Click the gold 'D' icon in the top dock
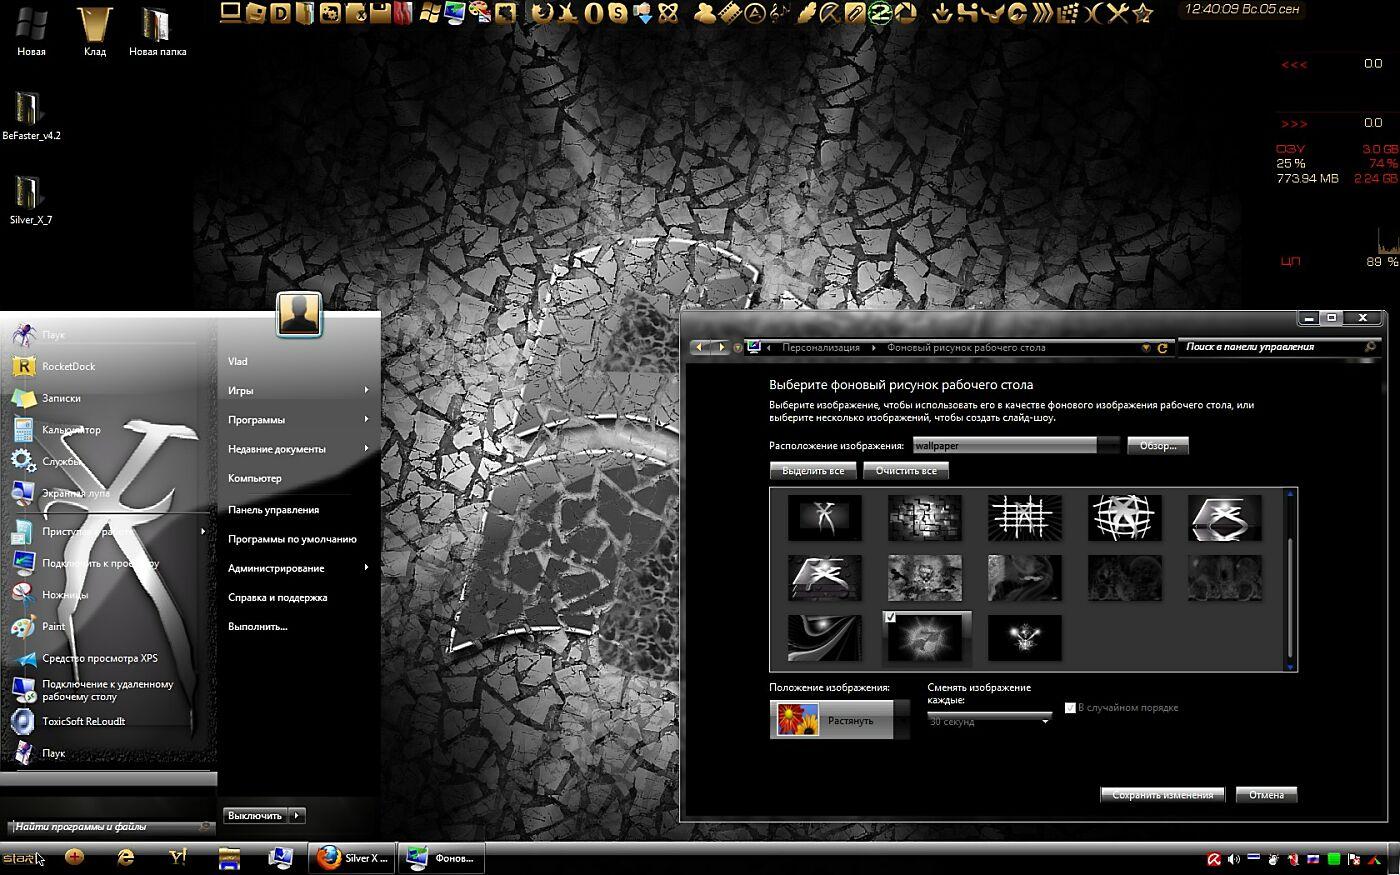 (280, 13)
